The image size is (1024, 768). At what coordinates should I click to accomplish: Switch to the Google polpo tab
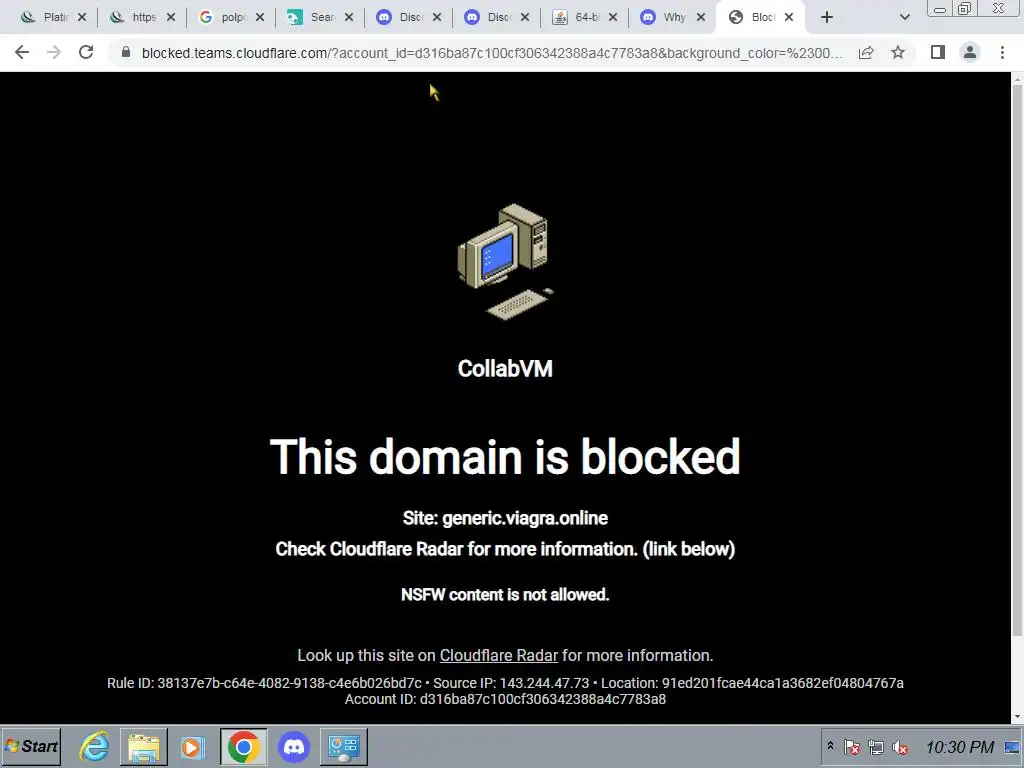[224, 17]
